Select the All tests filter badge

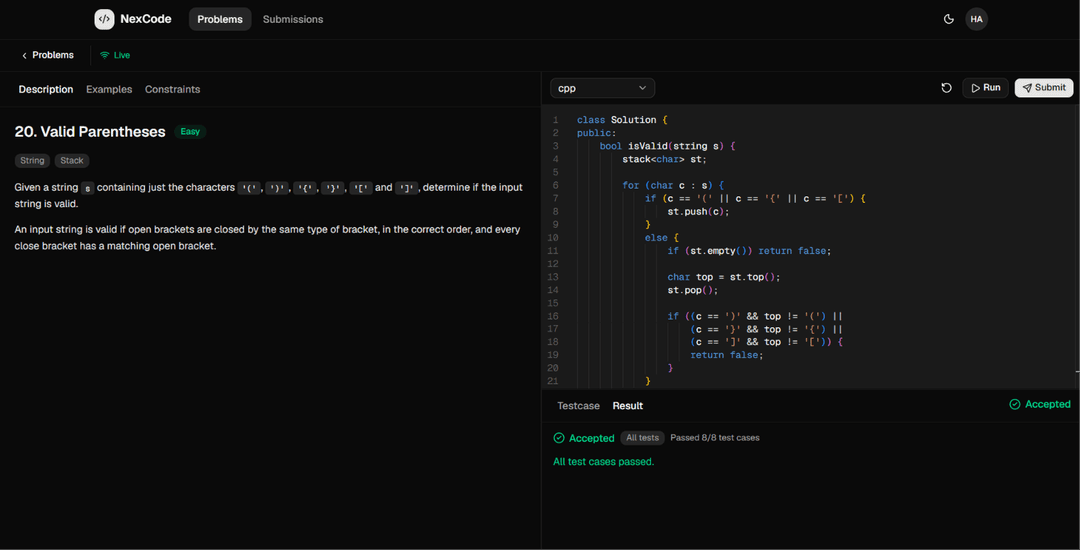point(643,438)
